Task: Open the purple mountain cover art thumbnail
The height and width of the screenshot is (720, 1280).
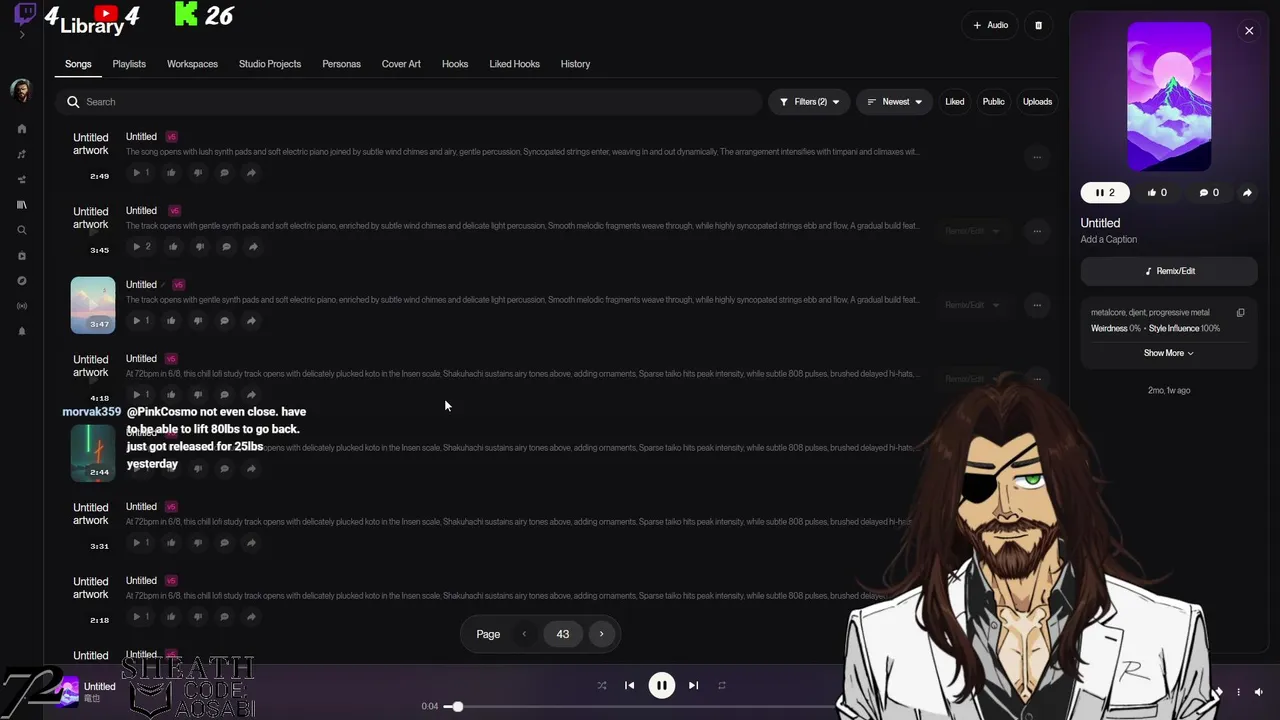Action: 1169,97
